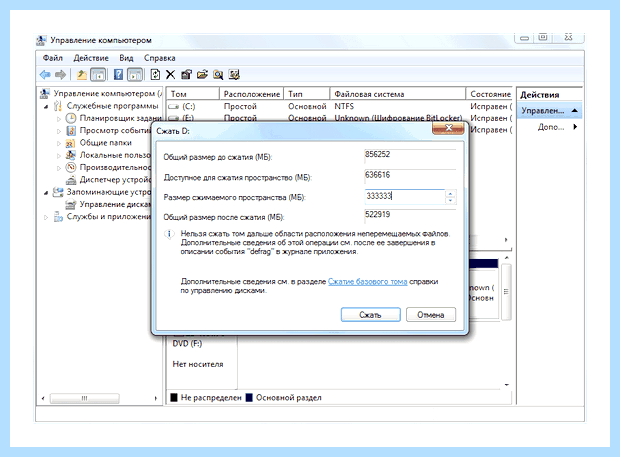
Task: Click available shrink space value 636616
Action: (378, 175)
